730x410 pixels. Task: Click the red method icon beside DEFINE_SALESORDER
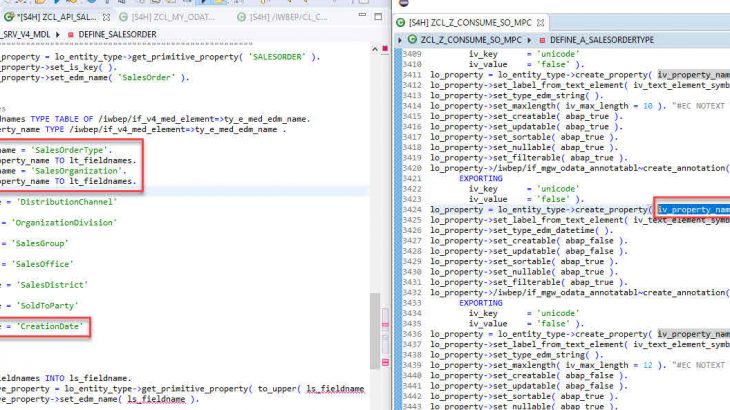click(71, 34)
